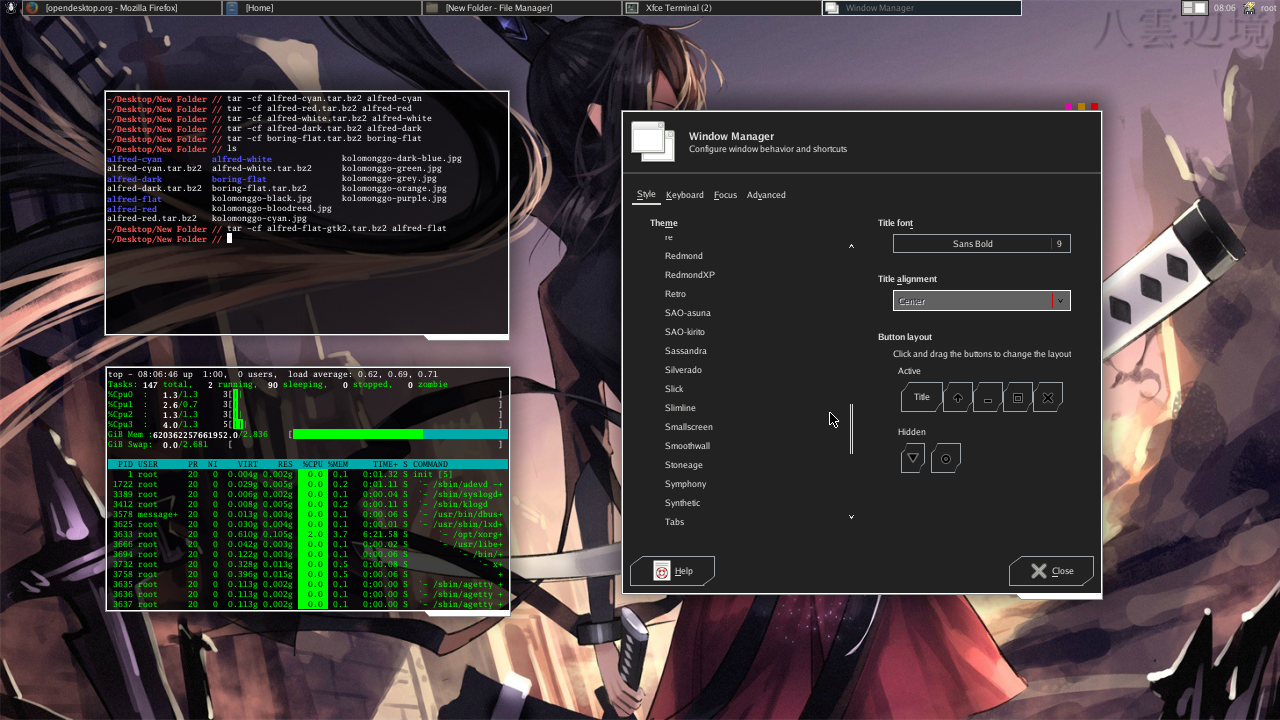The image size is (1280, 720).
Task: Open the [Home] taskbar entry
Action: 321,8
